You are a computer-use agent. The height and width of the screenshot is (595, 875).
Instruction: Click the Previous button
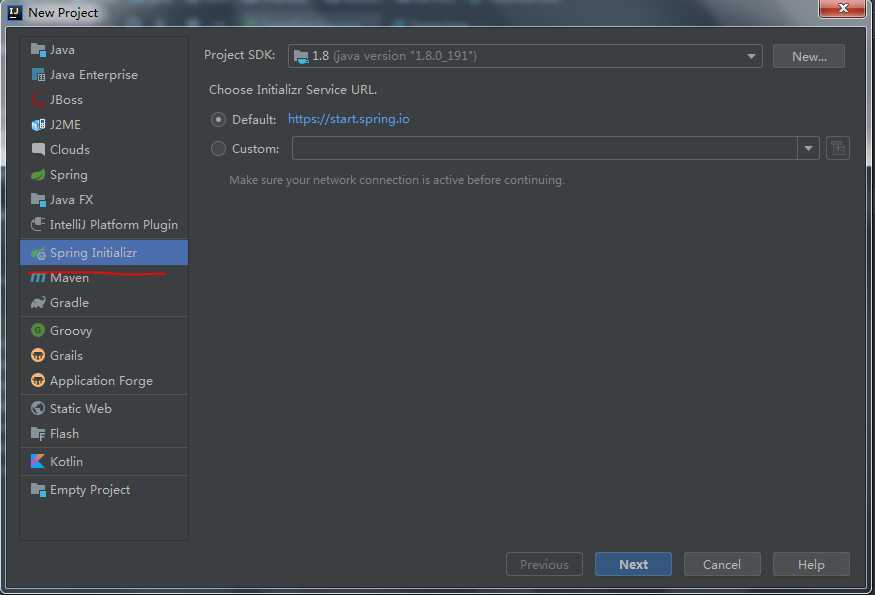pyautogui.click(x=544, y=564)
